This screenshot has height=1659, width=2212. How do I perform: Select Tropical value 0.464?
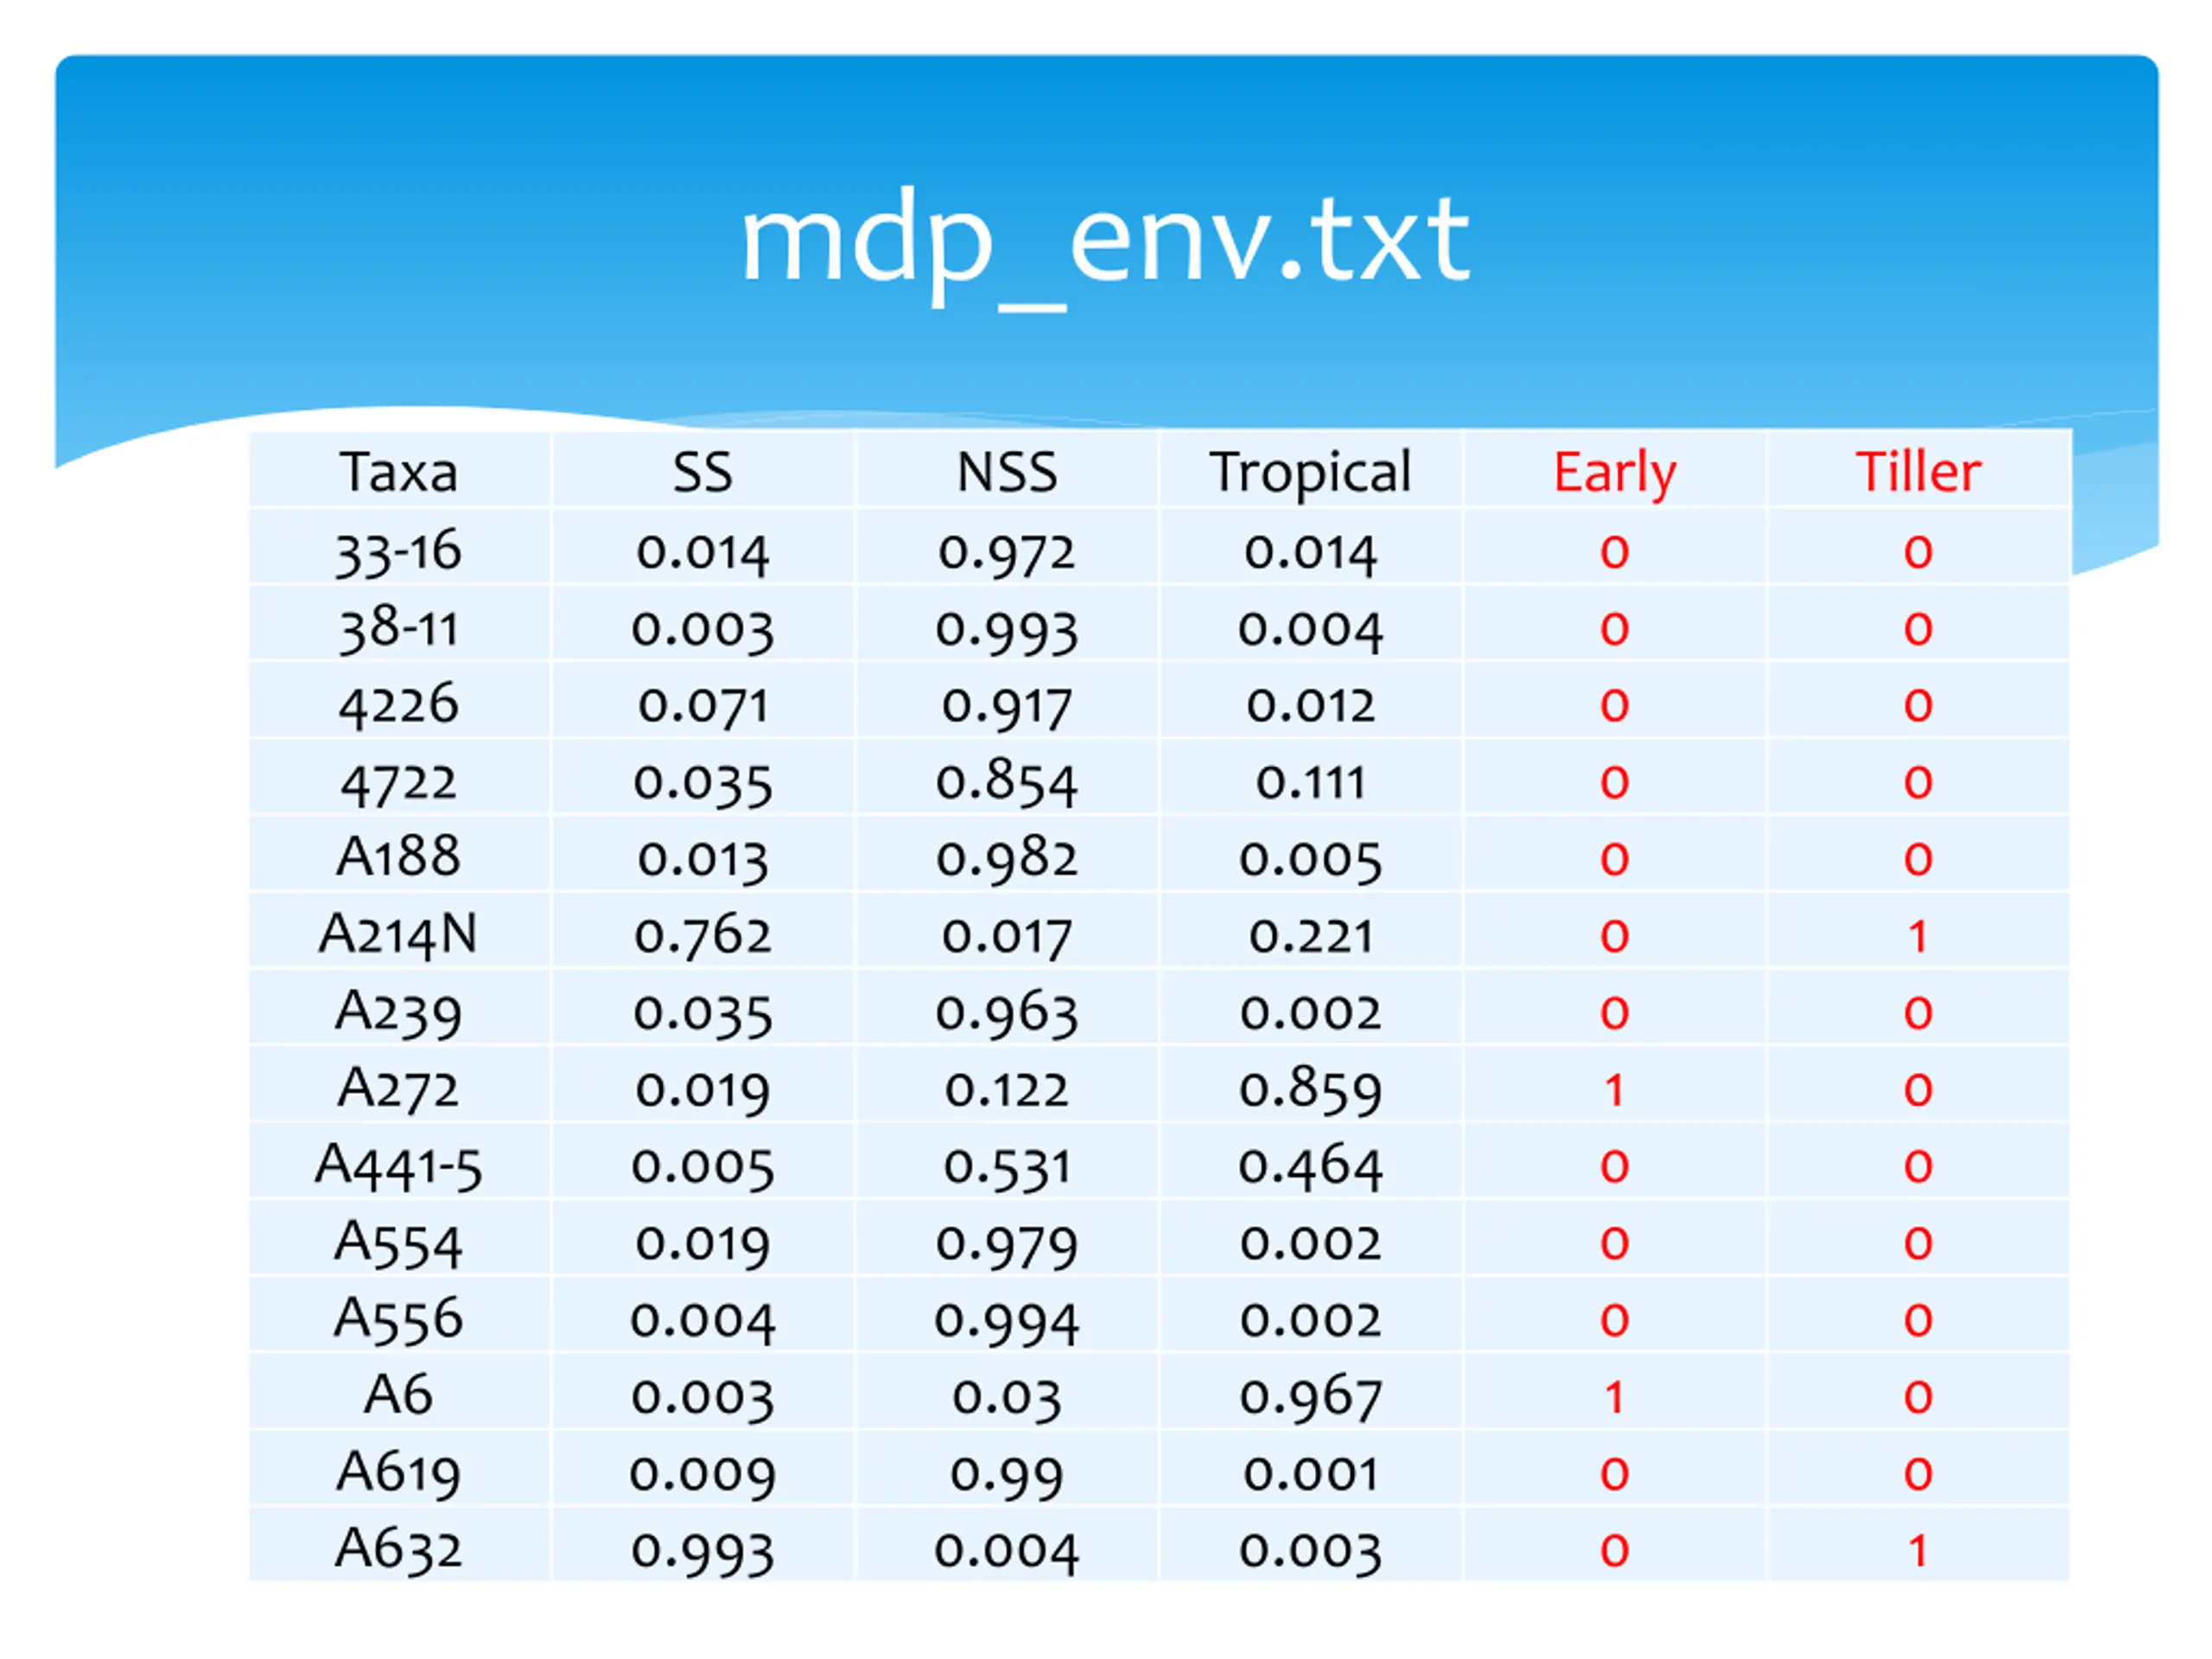coord(1311,1169)
